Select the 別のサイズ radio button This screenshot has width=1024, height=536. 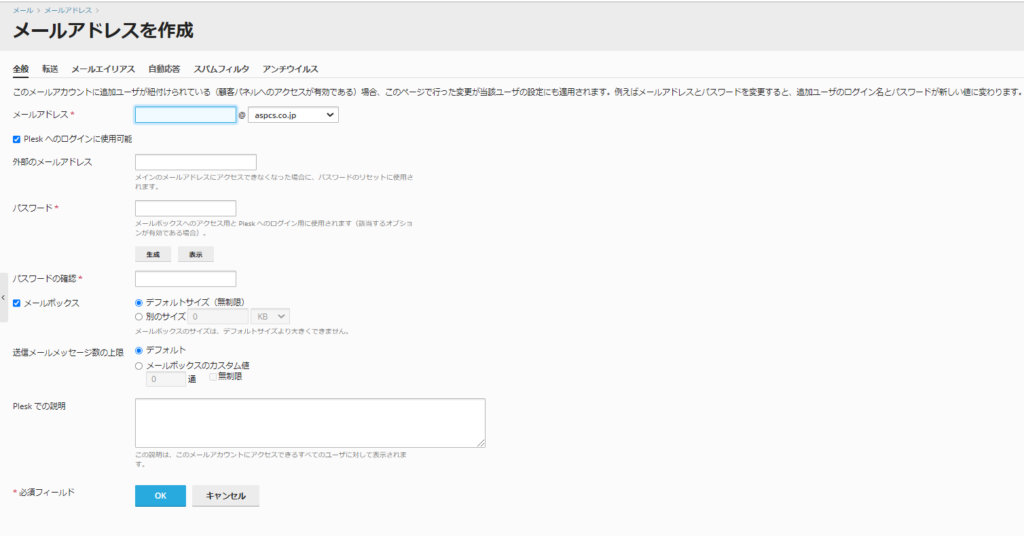[x=139, y=316]
